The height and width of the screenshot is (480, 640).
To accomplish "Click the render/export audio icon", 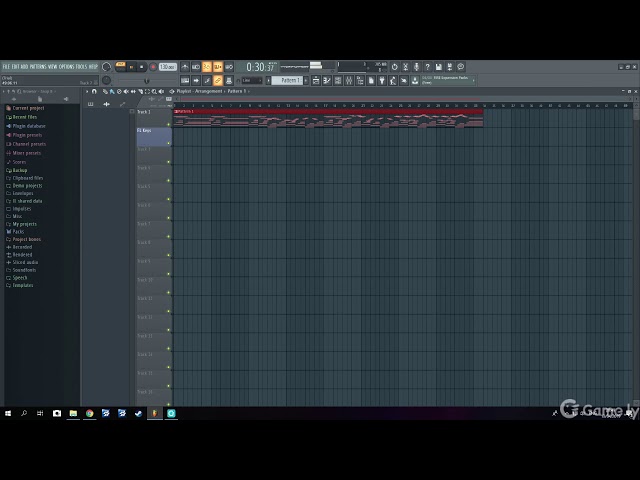I will click(449, 67).
